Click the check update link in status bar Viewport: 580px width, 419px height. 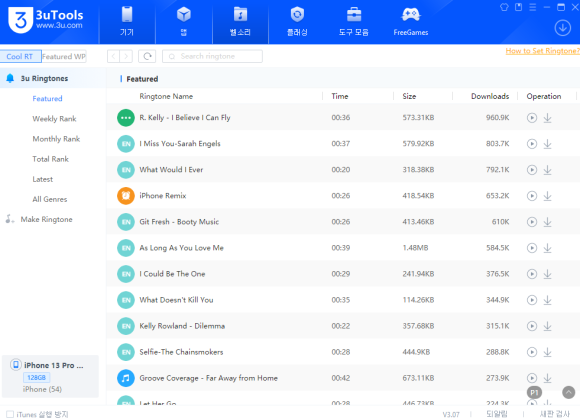click(554, 414)
